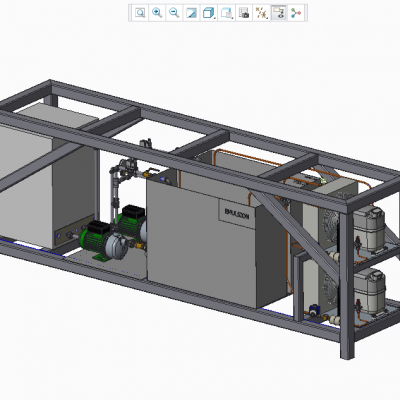
Task: Click the Refit view icon
Action: (x=140, y=13)
